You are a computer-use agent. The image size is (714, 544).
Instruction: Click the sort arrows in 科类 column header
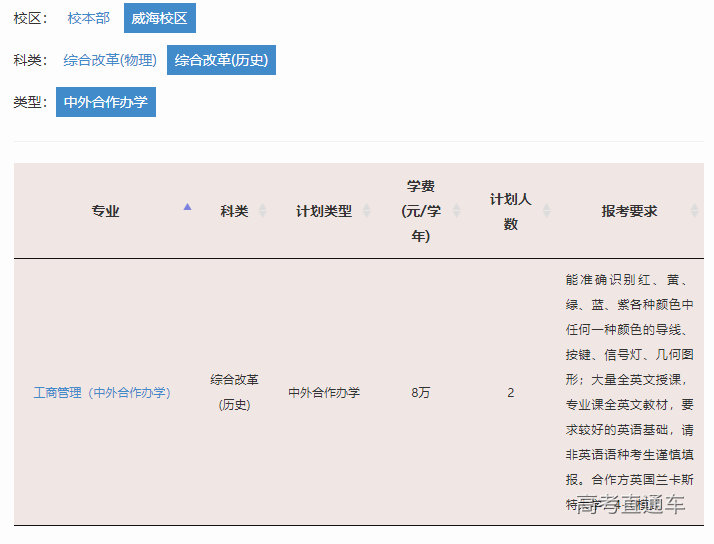262,211
